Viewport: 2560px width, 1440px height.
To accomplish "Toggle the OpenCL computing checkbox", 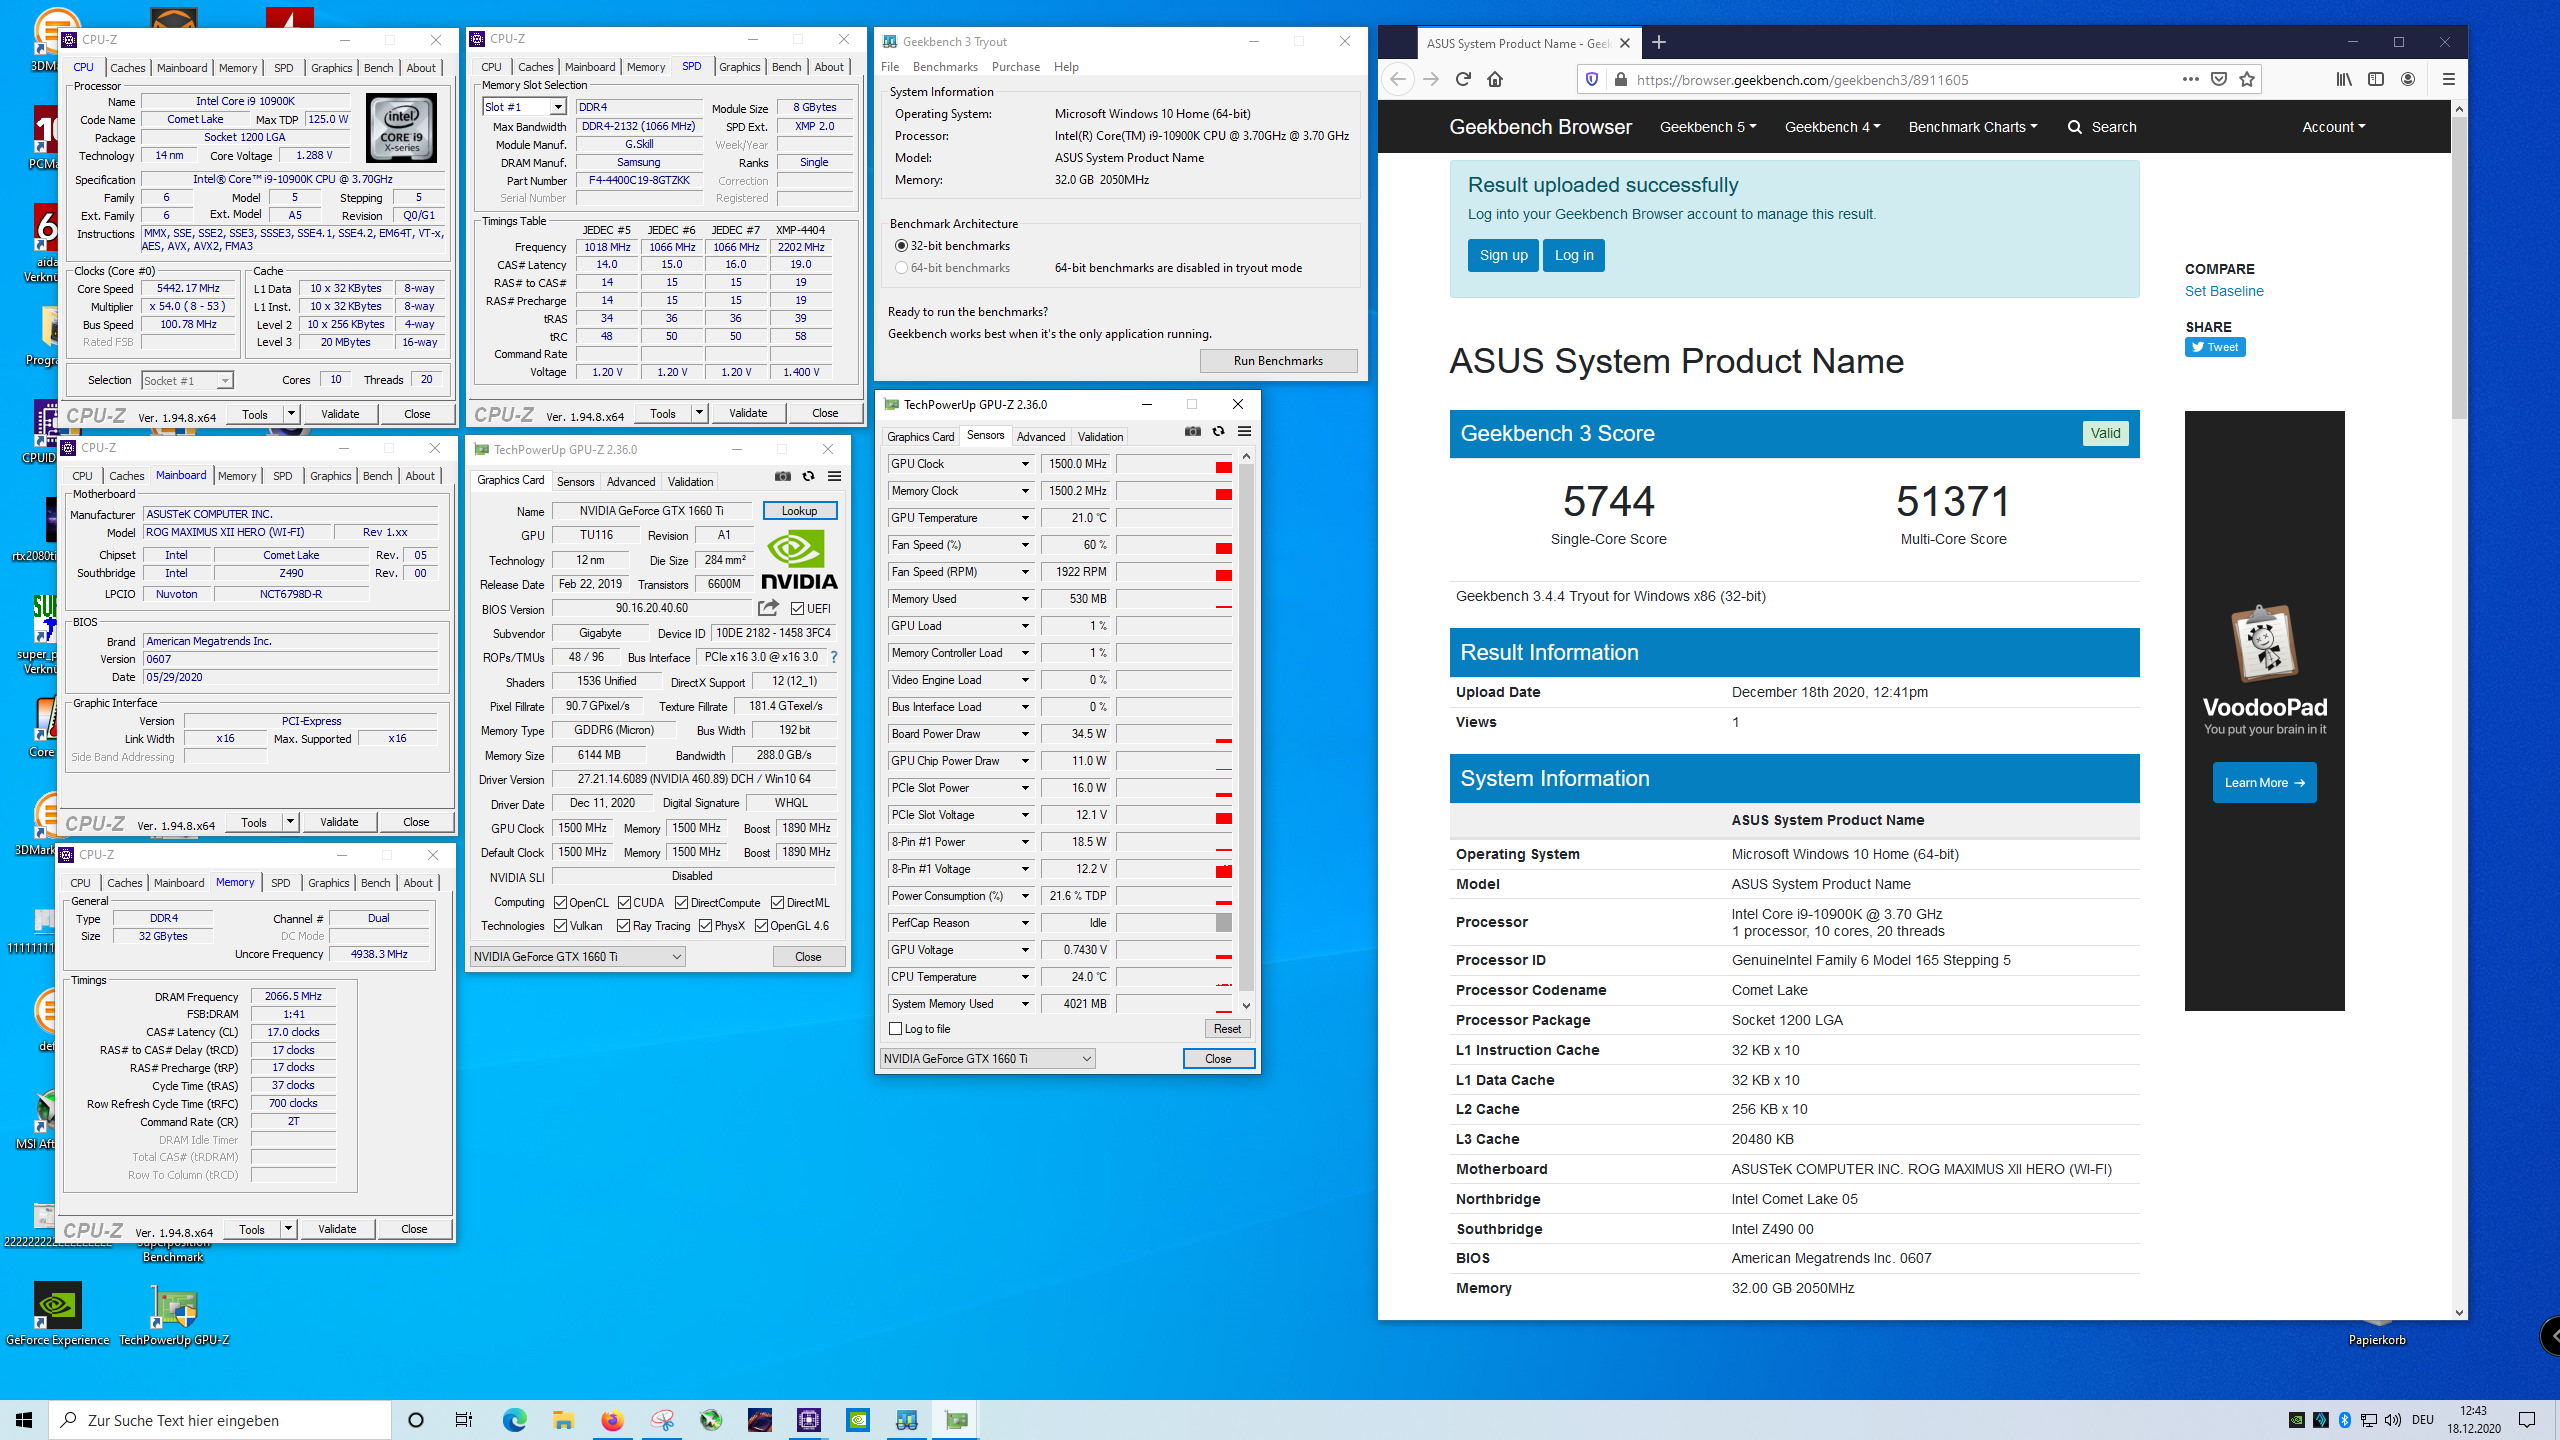I will (x=561, y=903).
